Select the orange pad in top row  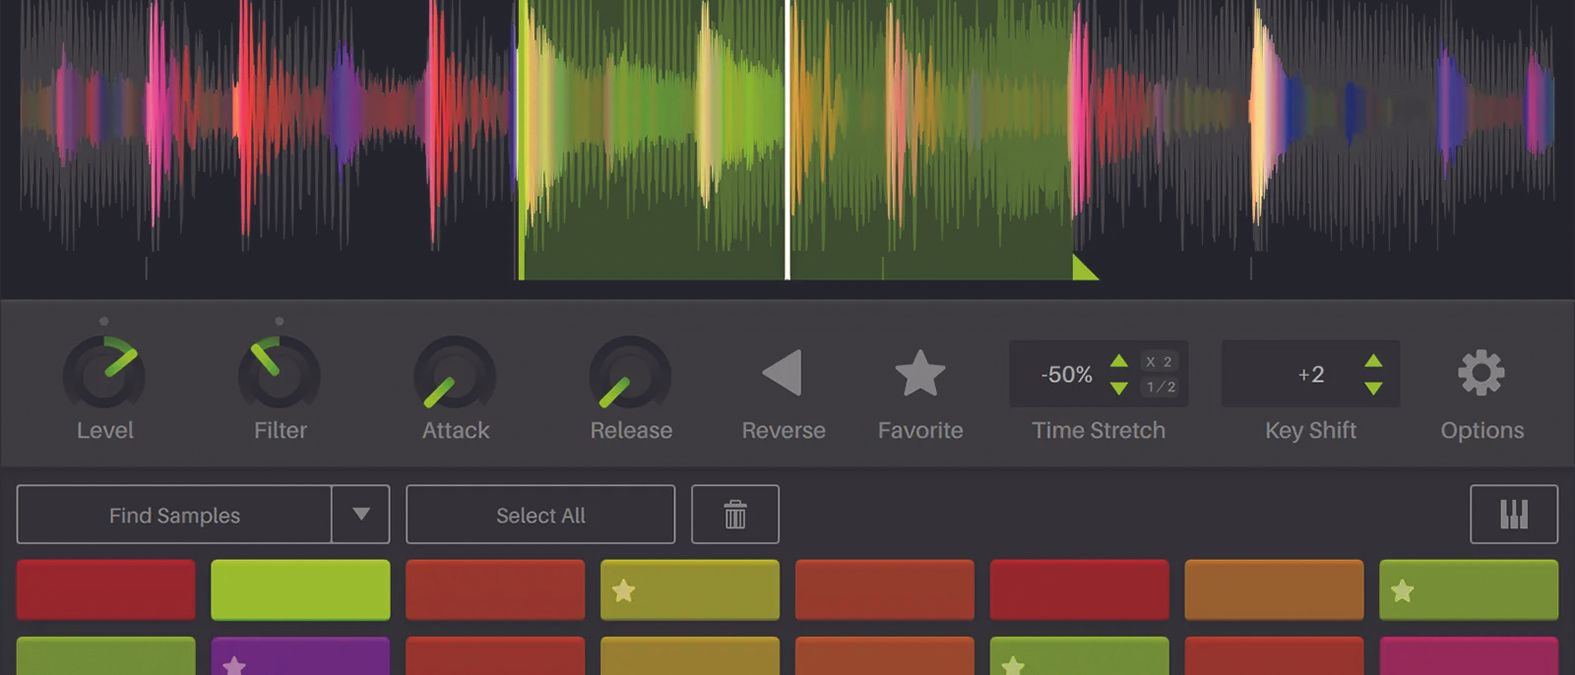(x=1274, y=589)
